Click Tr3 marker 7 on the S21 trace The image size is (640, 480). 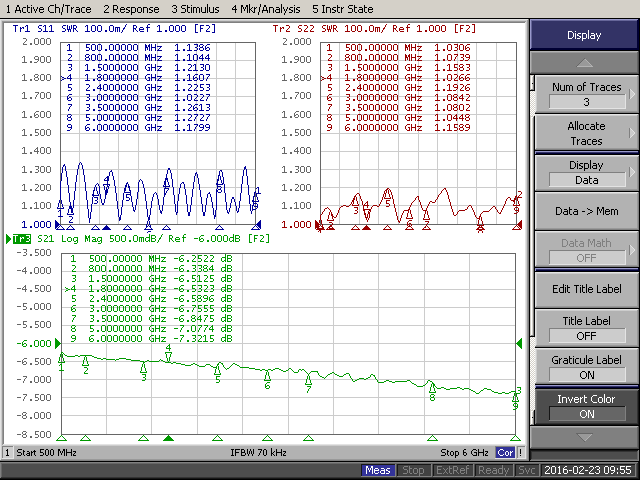(x=309, y=380)
